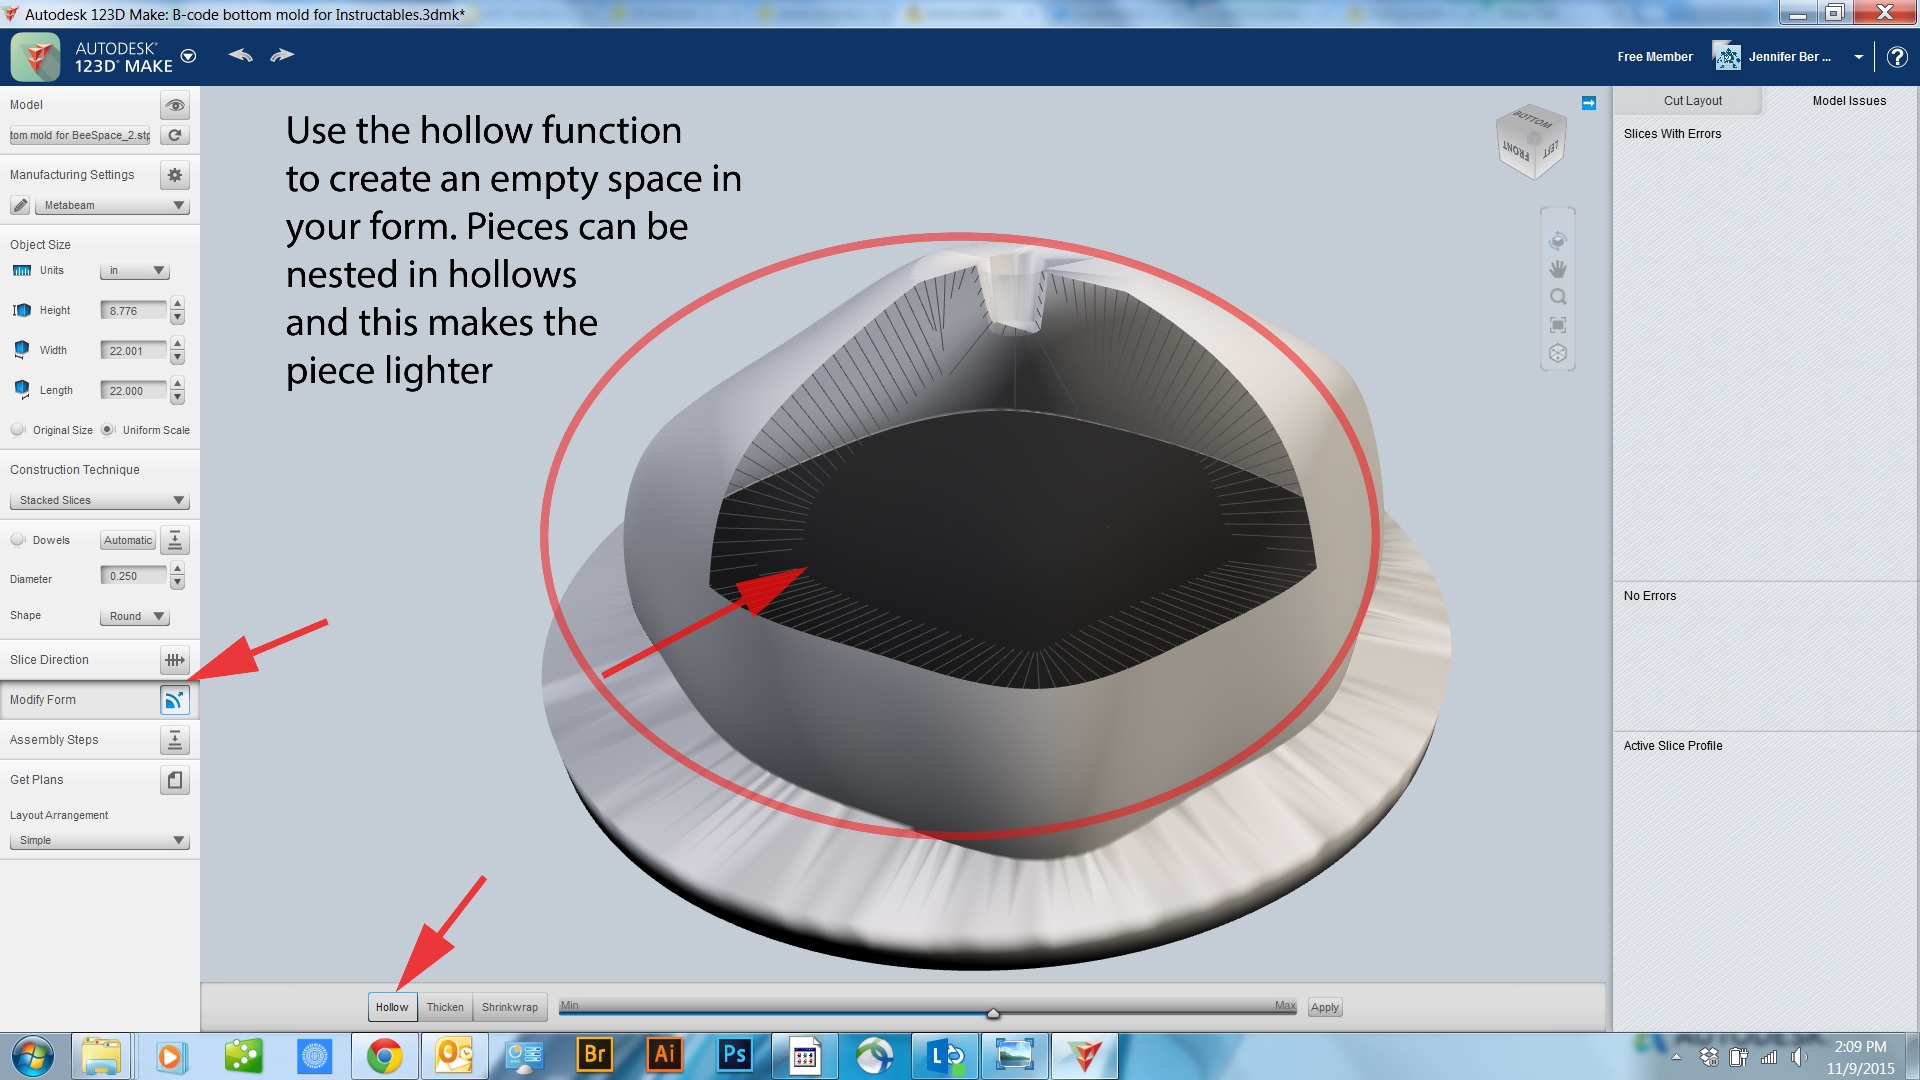Click the Fit to View icon
The height and width of the screenshot is (1080, 1920).
(x=1557, y=324)
